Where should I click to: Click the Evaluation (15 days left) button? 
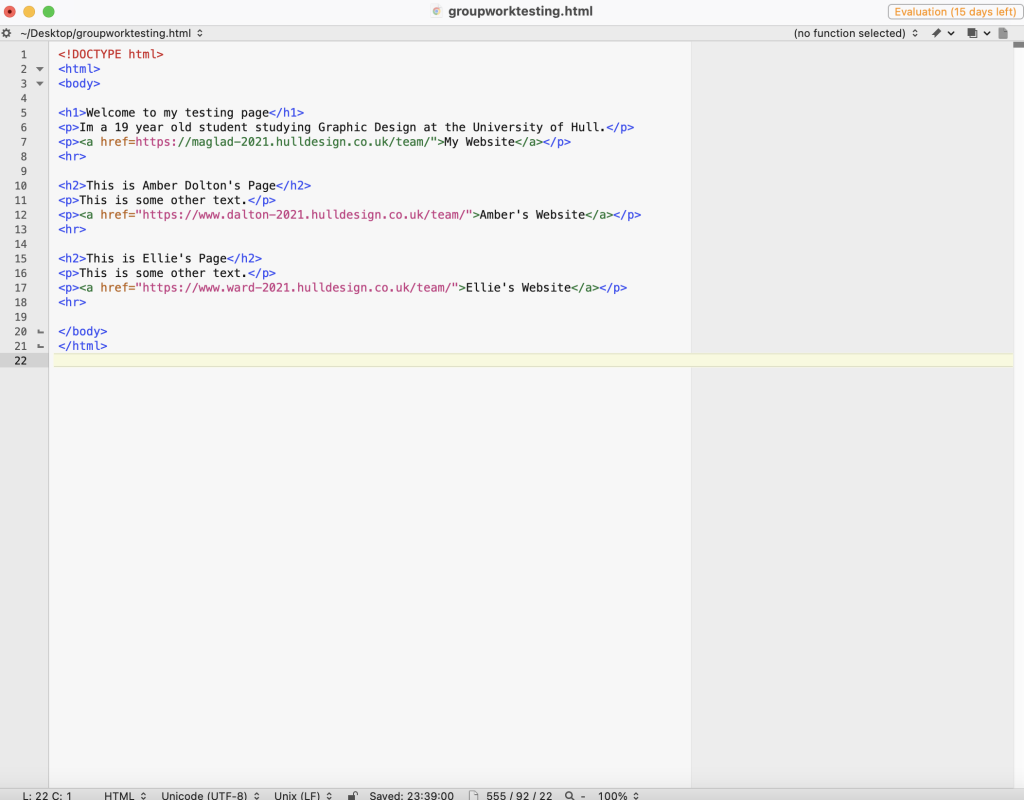(x=955, y=12)
